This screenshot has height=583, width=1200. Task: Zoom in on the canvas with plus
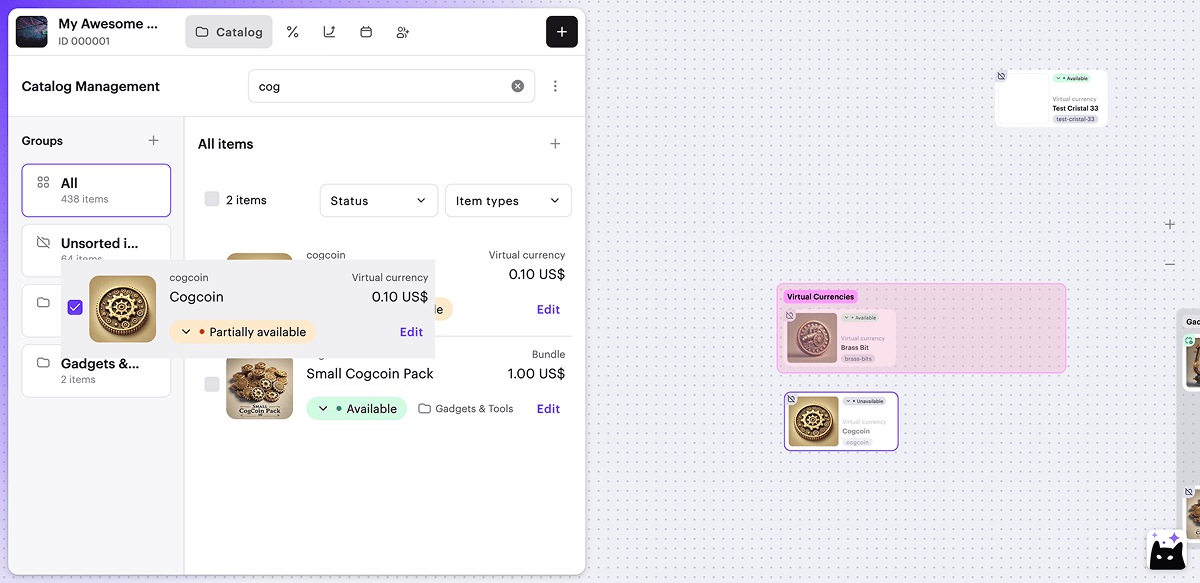1170,225
